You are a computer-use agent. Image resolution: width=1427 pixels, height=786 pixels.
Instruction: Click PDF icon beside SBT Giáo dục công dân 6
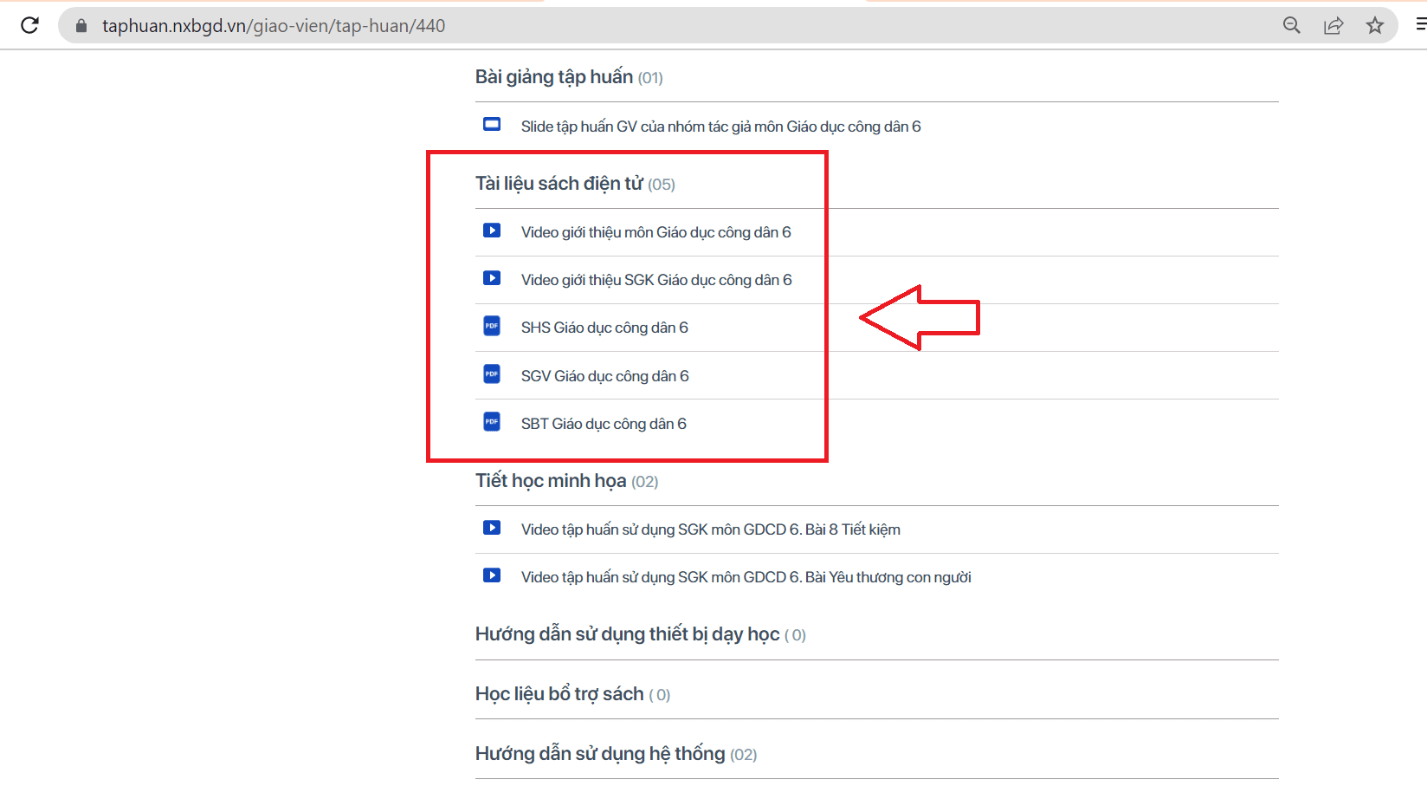491,422
